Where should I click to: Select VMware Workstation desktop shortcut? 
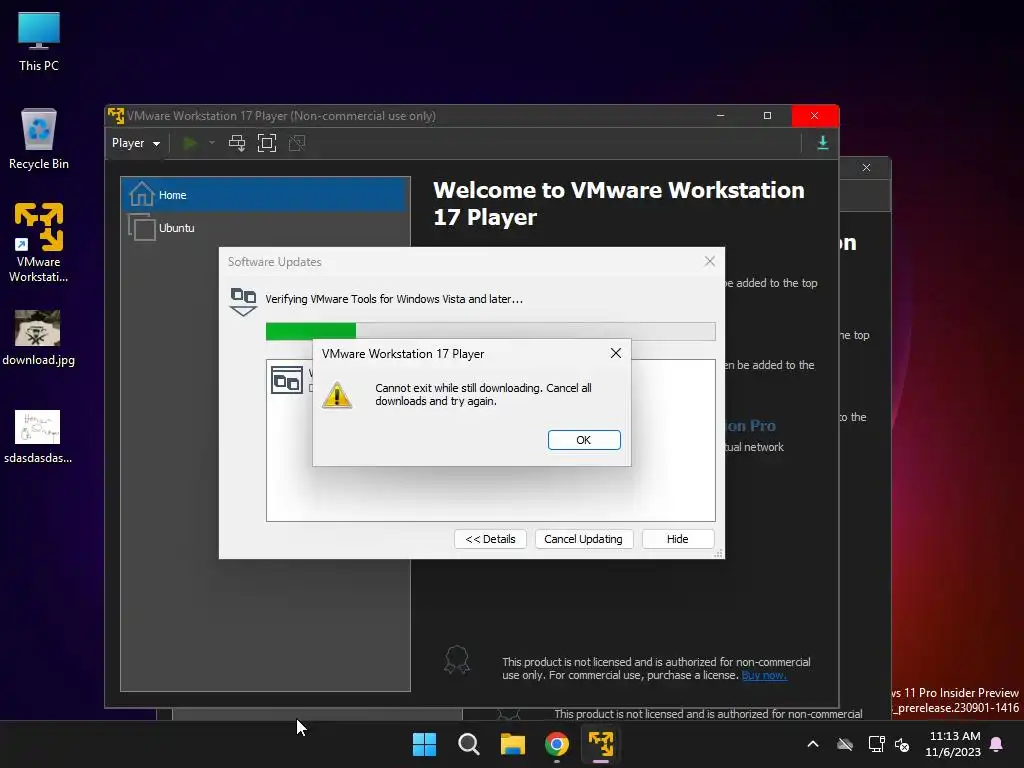[39, 242]
